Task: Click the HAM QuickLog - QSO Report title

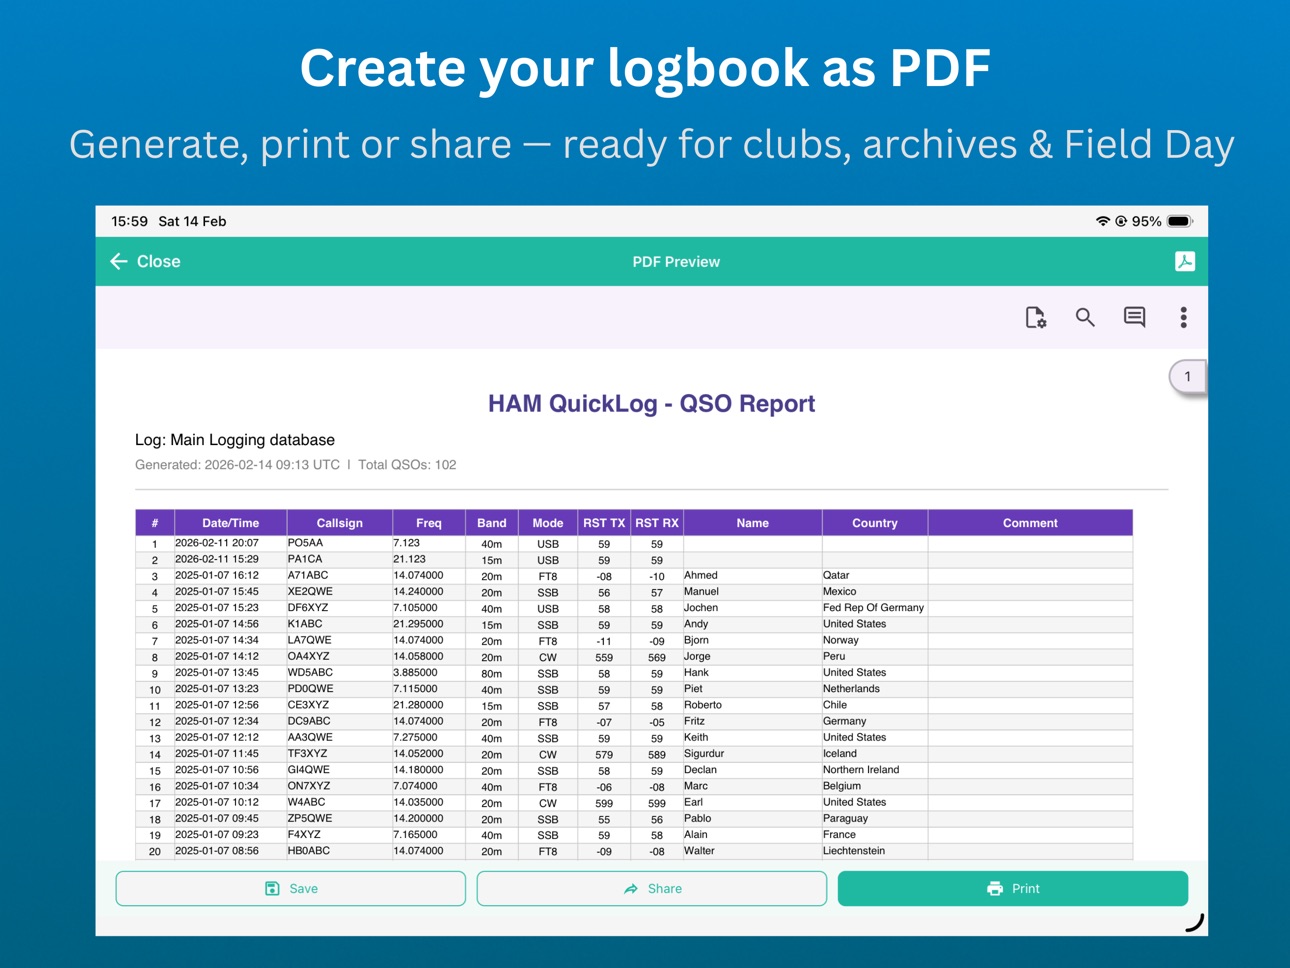Action: (651, 403)
